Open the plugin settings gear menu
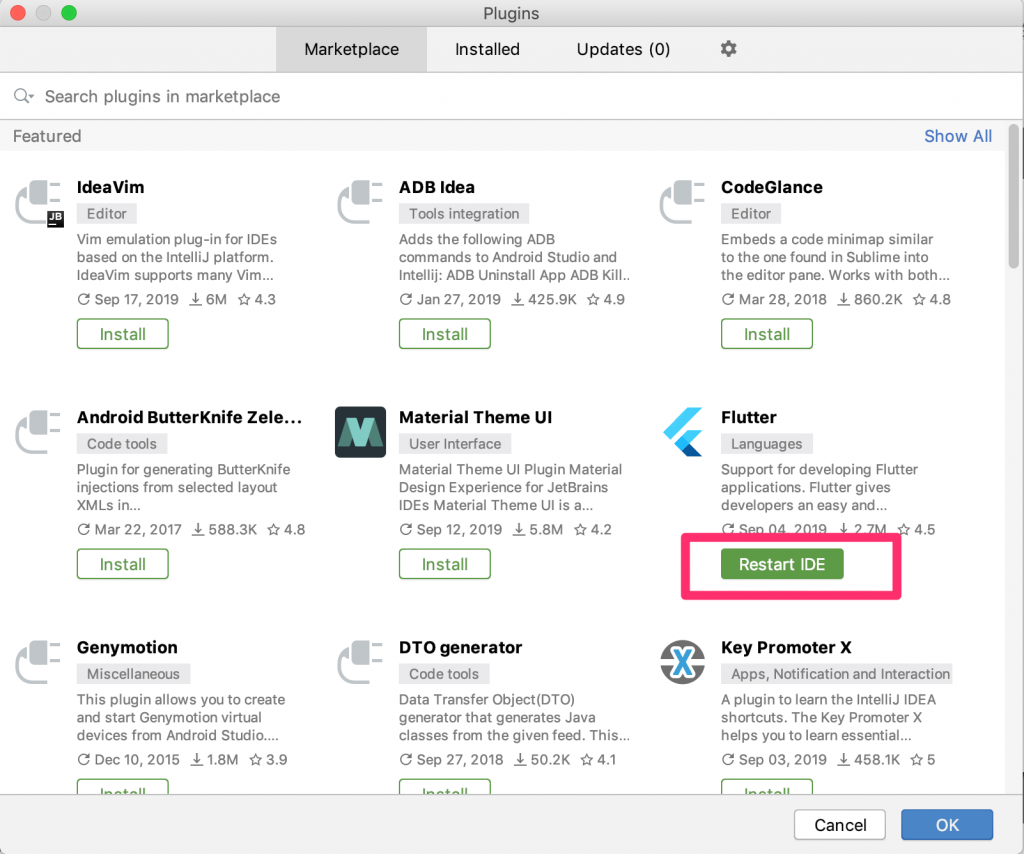The width and height of the screenshot is (1024, 854). point(728,48)
